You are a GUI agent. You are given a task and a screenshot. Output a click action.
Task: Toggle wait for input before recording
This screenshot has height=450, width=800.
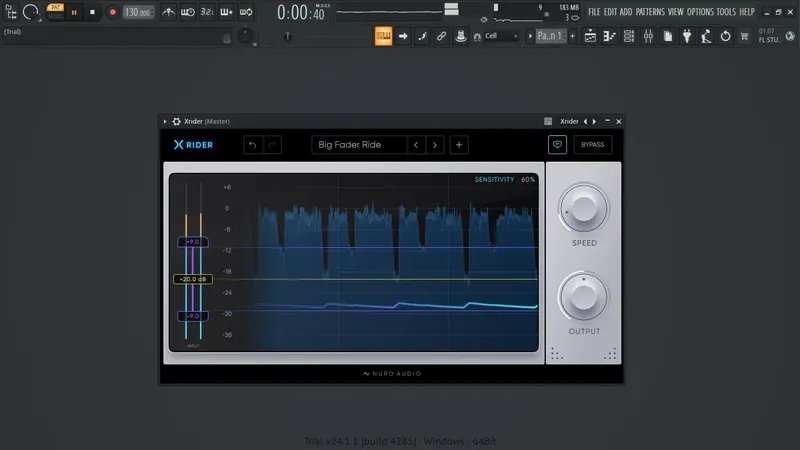click(187, 12)
